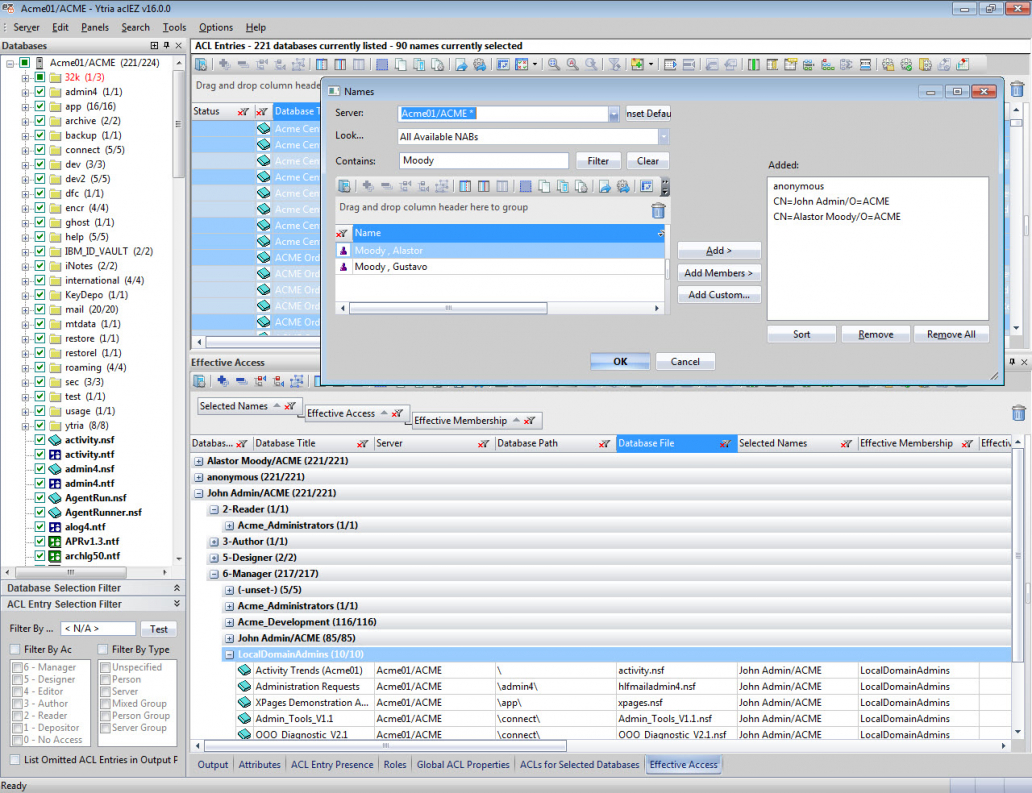Click the Add Members > button
Image resolution: width=1032 pixels, height=793 pixels.
[x=719, y=273]
